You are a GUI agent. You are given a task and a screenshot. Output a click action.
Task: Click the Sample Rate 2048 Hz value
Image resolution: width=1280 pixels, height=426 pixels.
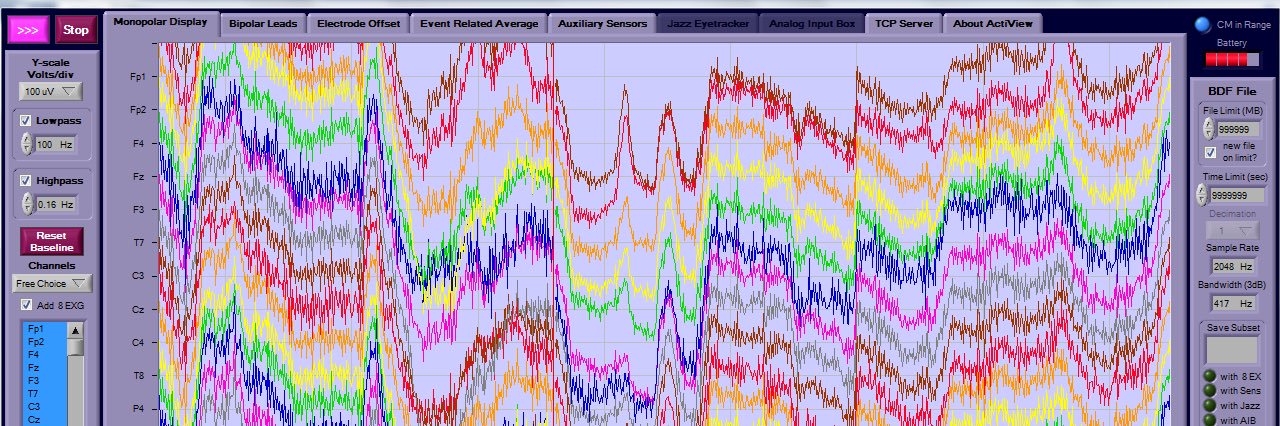(1232, 267)
